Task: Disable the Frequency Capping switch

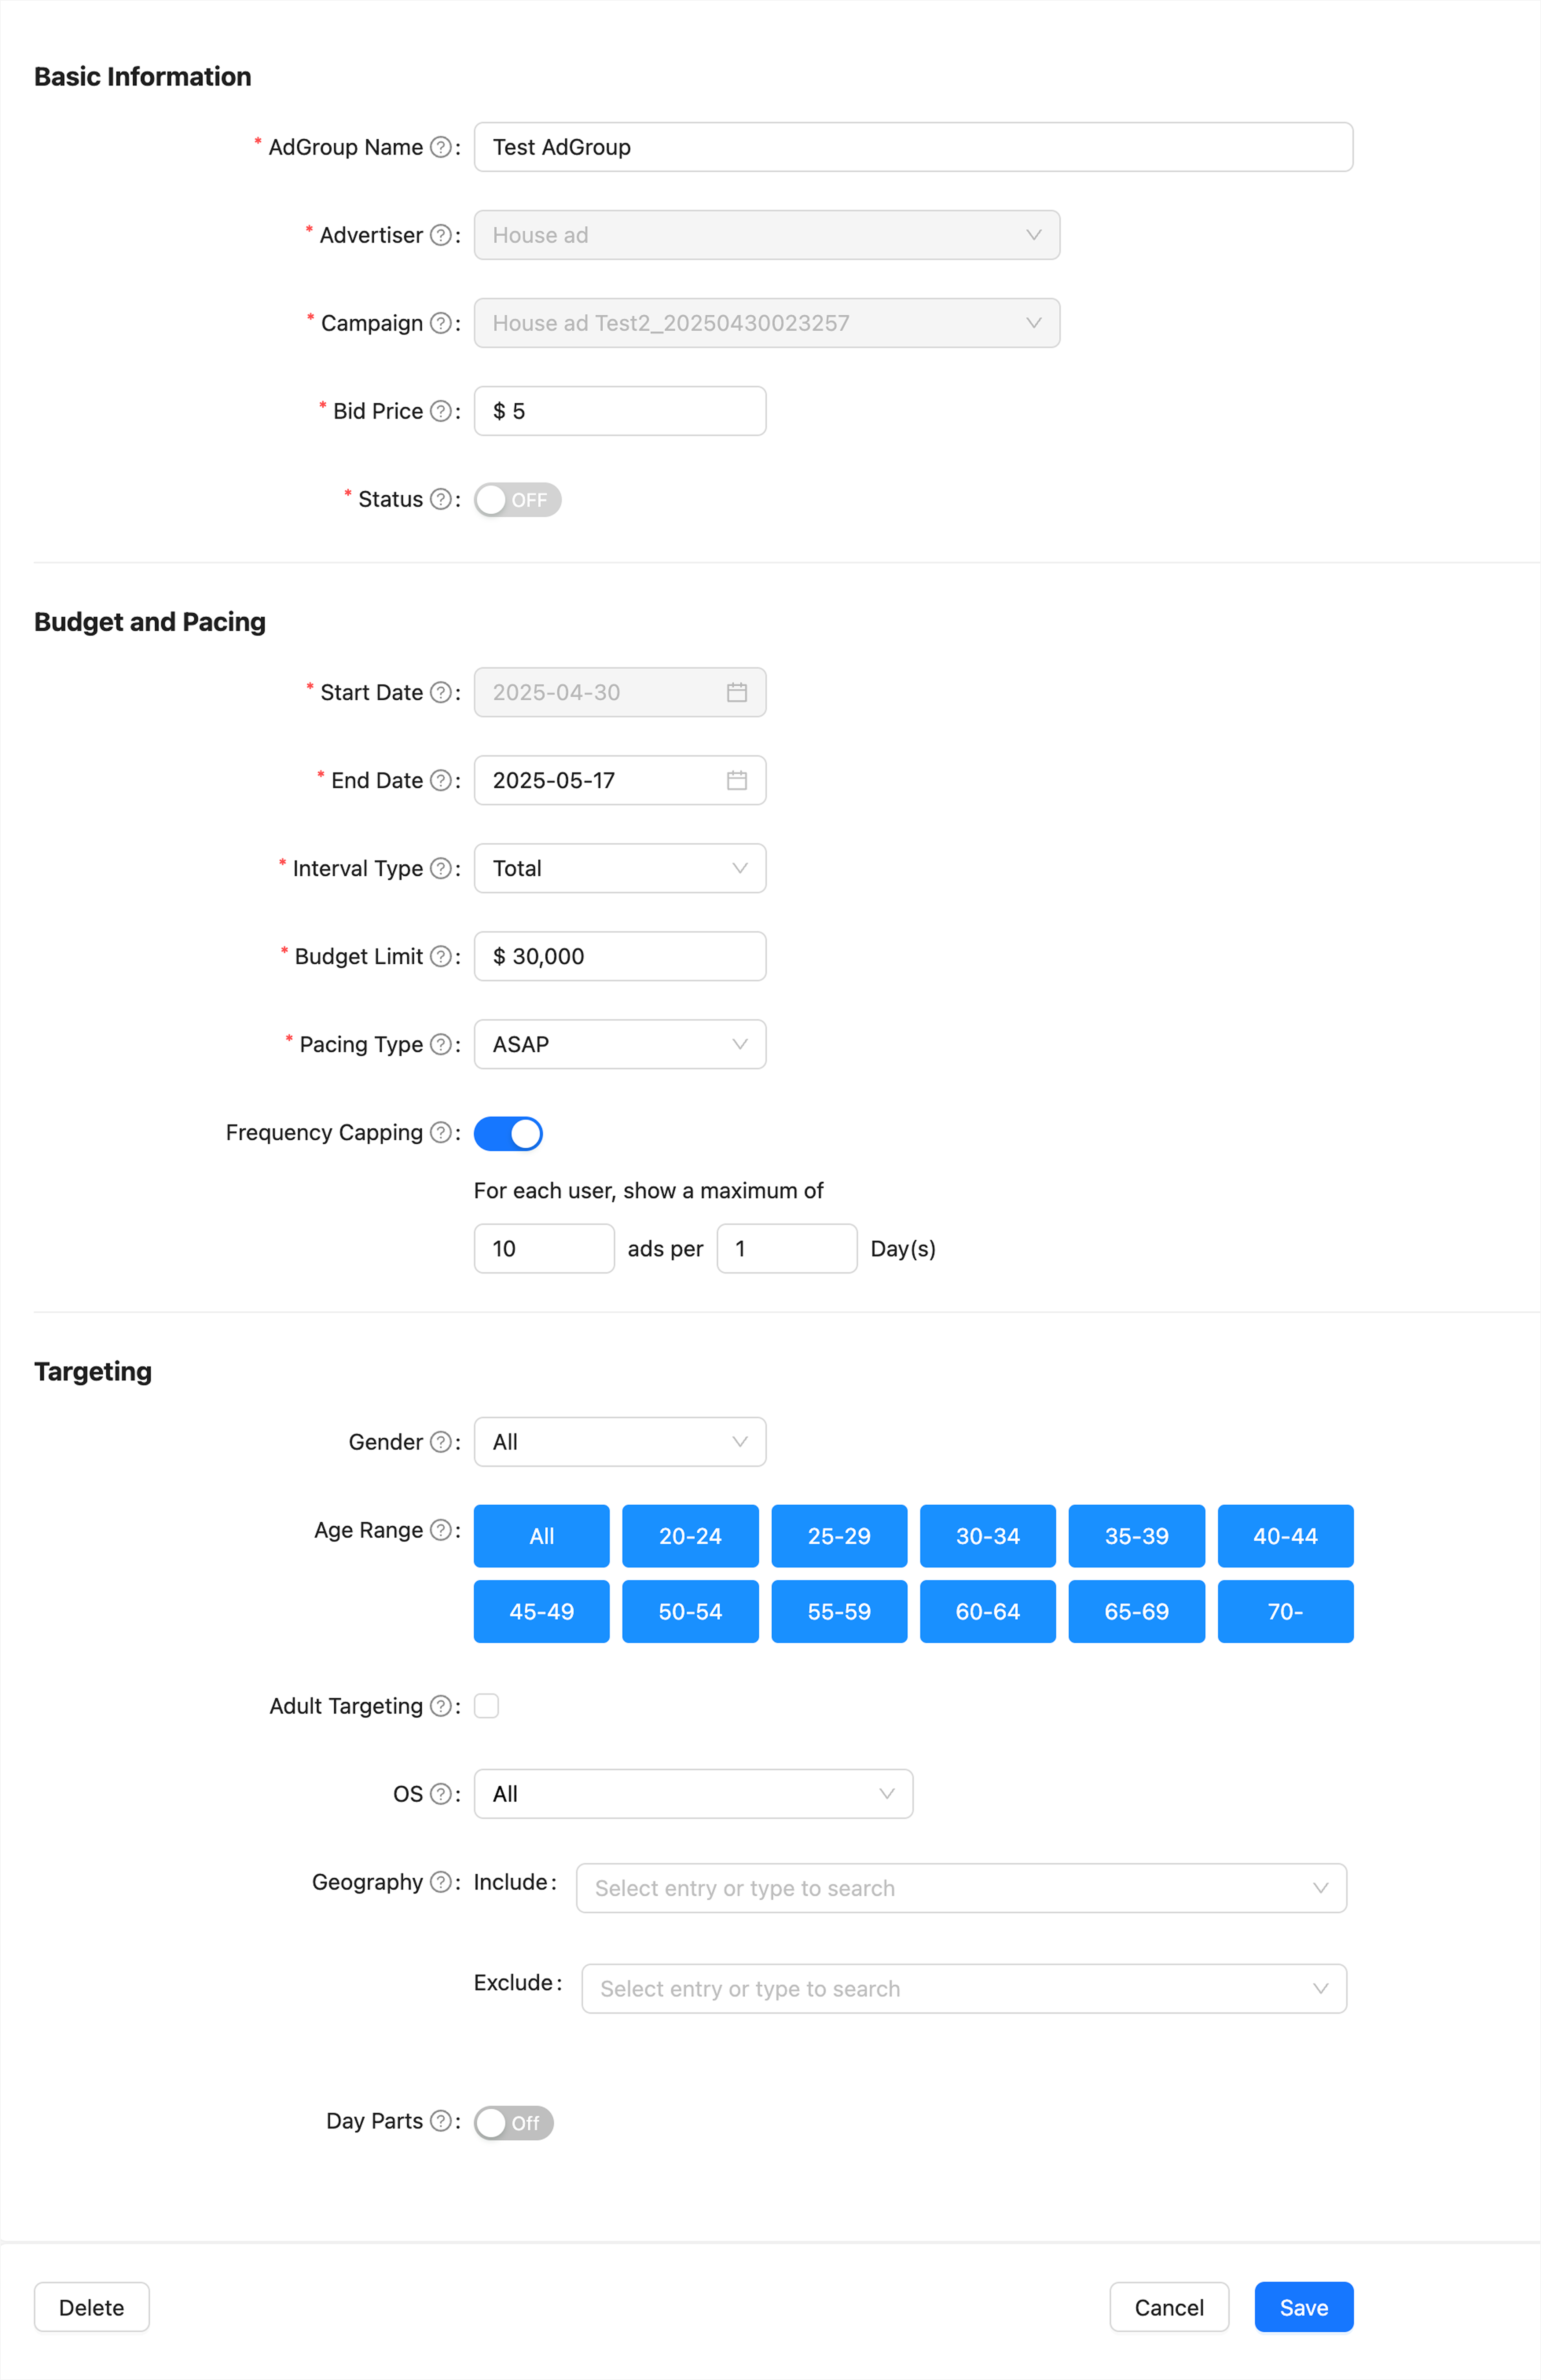Action: [508, 1133]
